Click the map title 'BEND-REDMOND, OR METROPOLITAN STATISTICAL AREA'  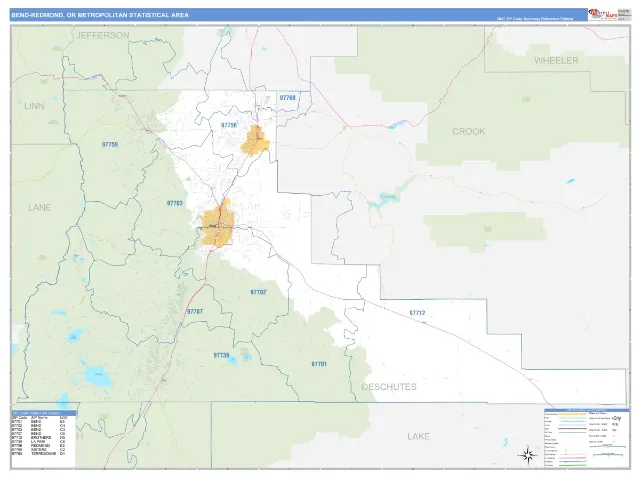[x=100, y=15]
